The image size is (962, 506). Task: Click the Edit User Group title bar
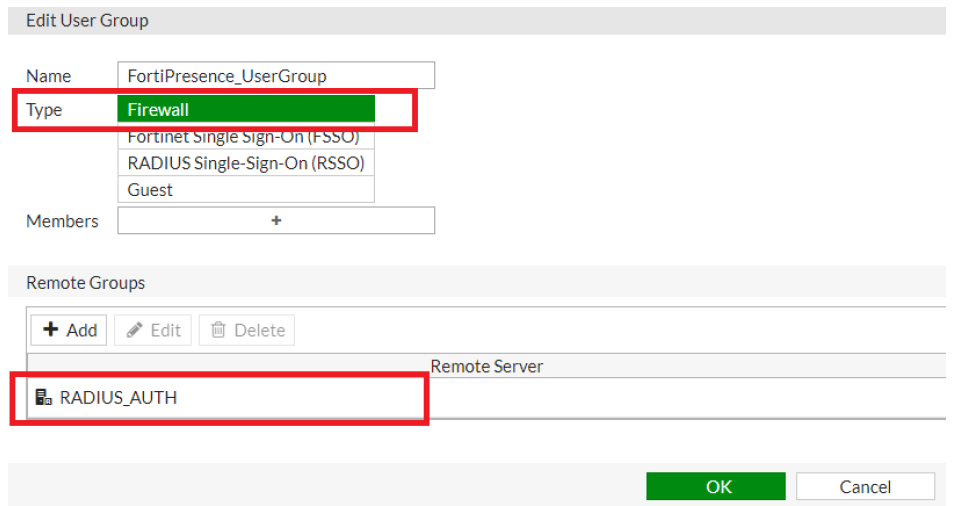pos(87,20)
